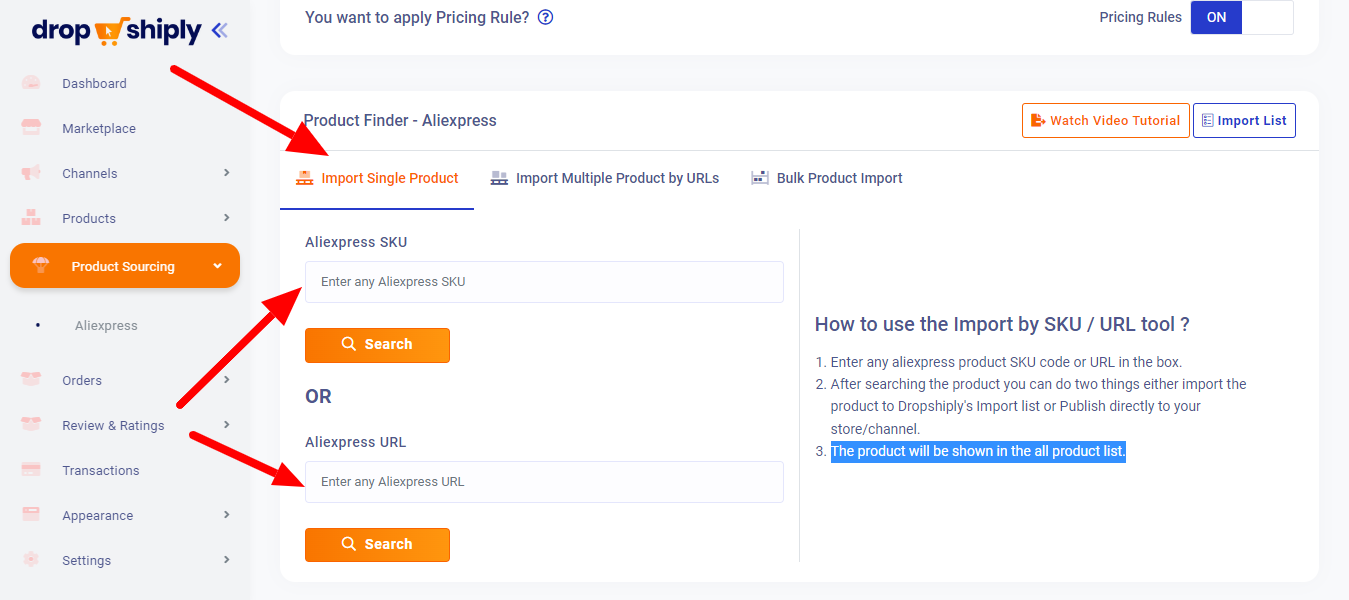Click the video icon on Watch Video Tutorial
The height and width of the screenshot is (600, 1349).
point(1038,120)
